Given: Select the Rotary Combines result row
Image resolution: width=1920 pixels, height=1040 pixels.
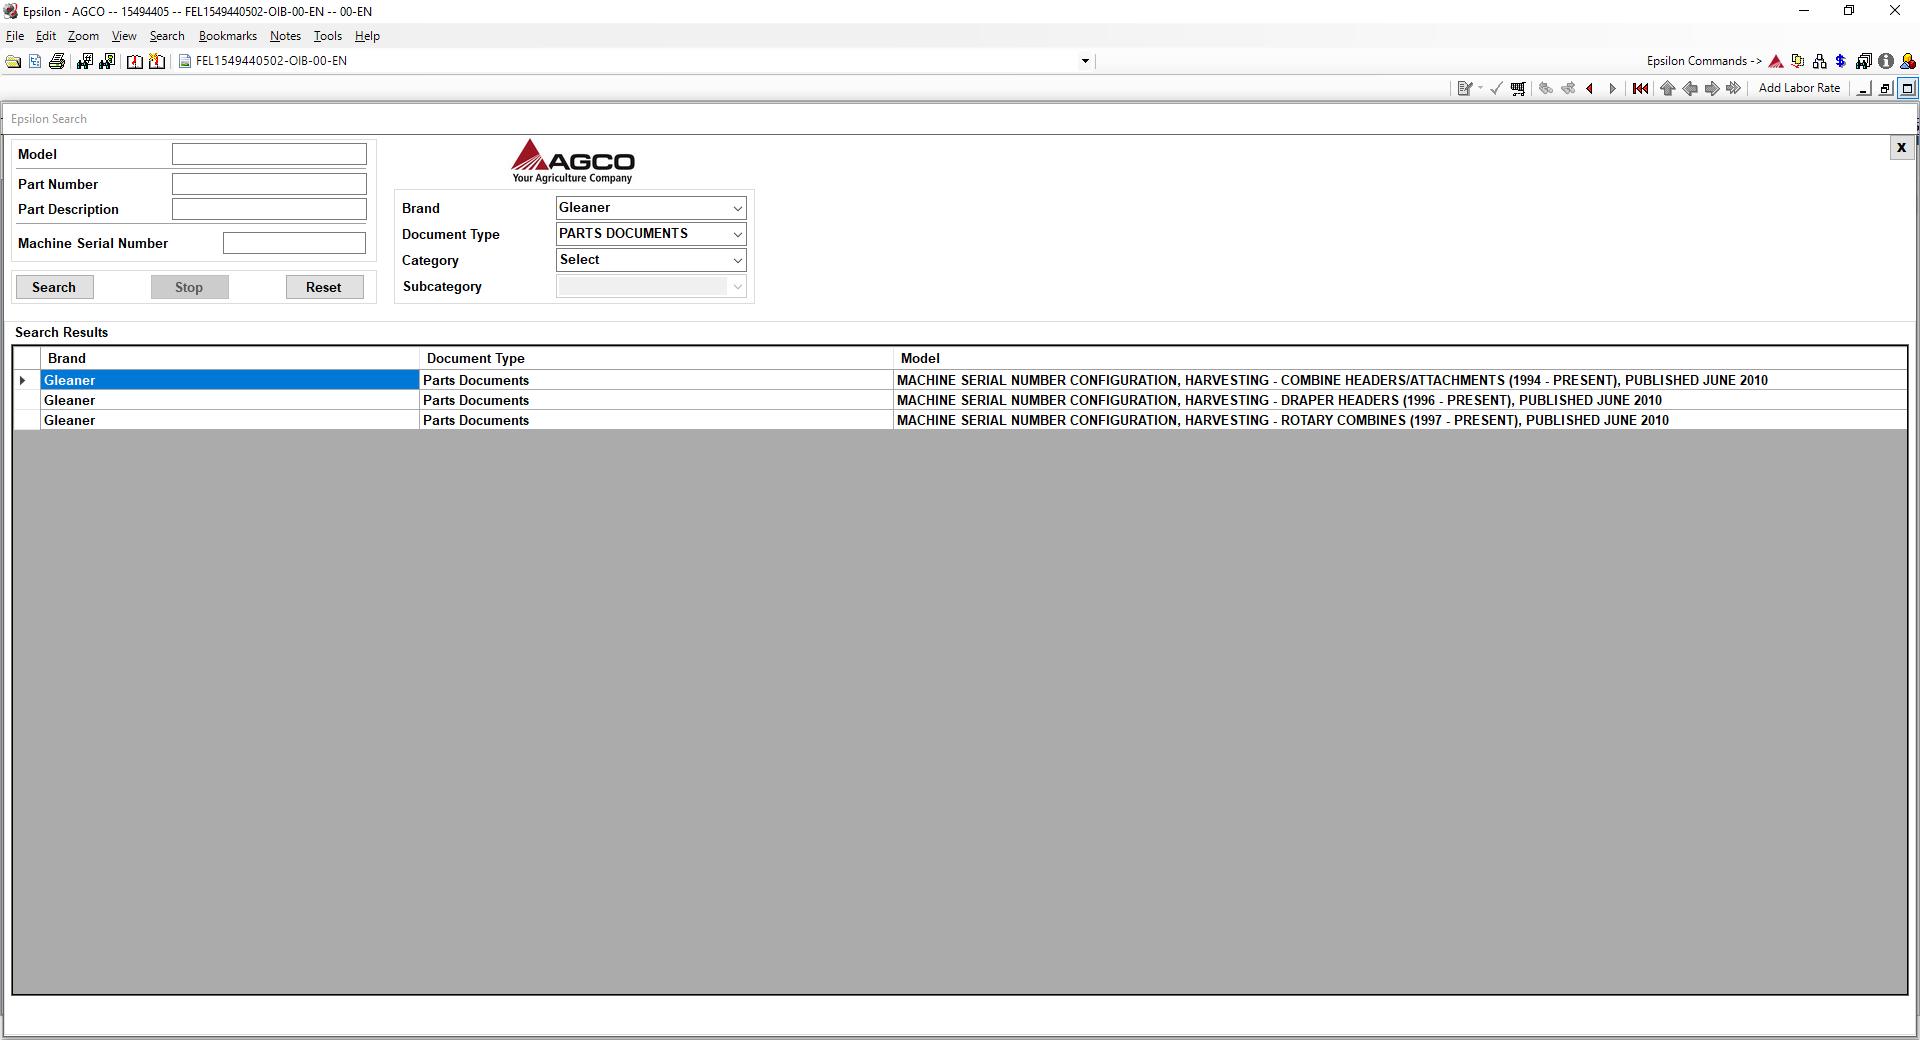Looking at the screenshot, I should [960, 420].
